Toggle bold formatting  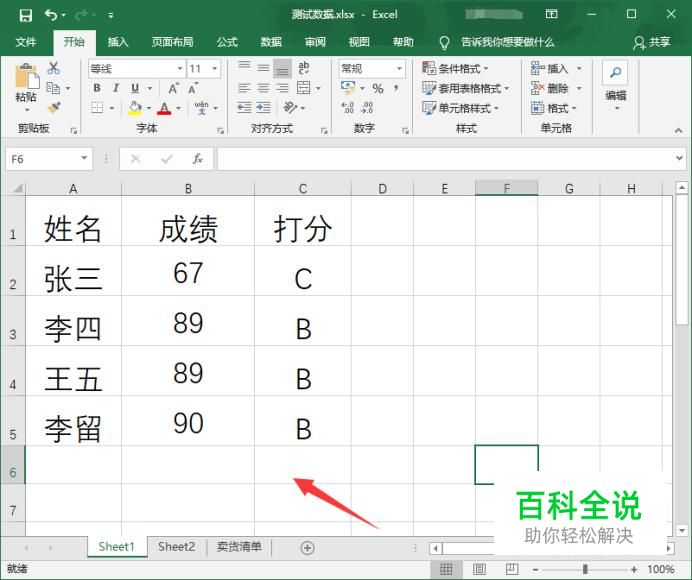tap(97, 88)
